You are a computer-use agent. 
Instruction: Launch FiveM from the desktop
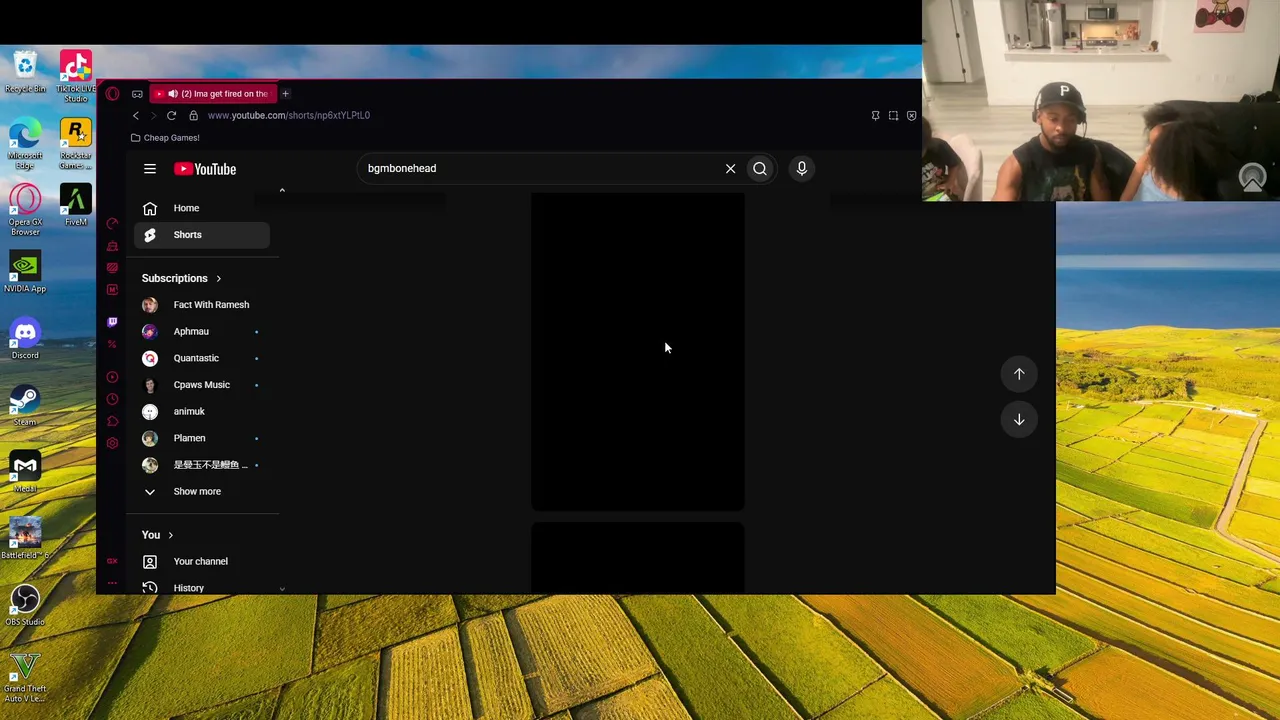(76, 206)
